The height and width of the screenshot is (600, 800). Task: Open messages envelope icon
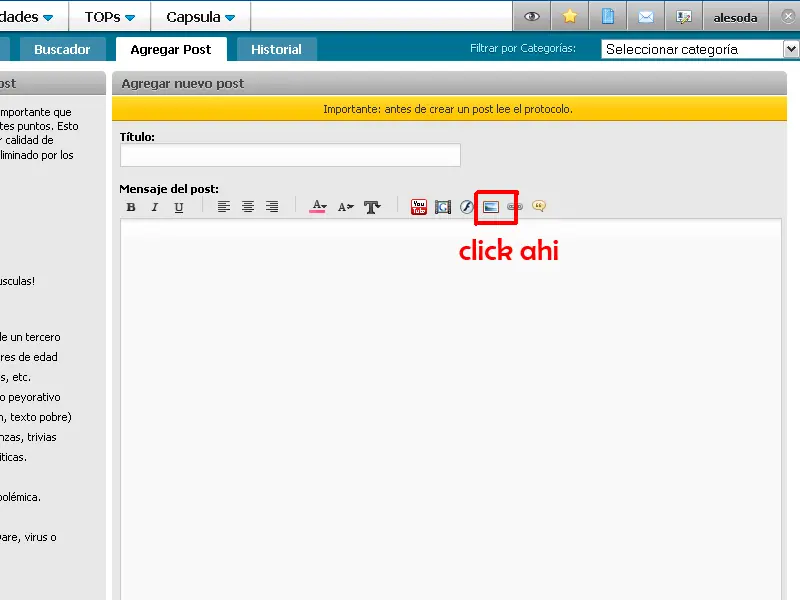pyautogui.click(x=646, y=17)
